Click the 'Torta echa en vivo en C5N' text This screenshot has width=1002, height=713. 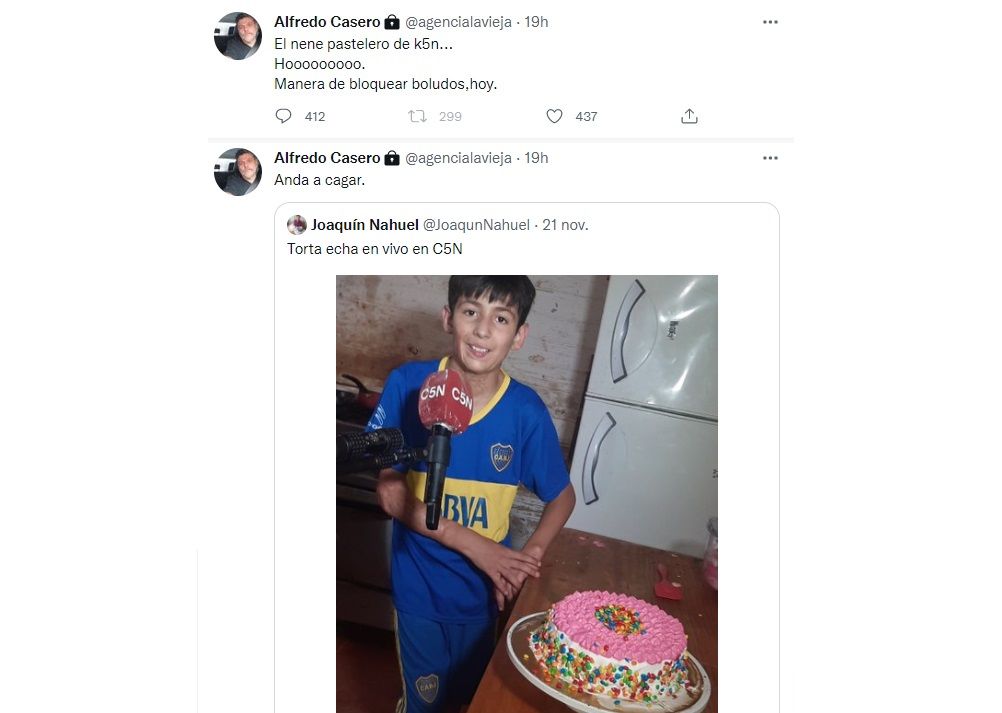(374, 249)
